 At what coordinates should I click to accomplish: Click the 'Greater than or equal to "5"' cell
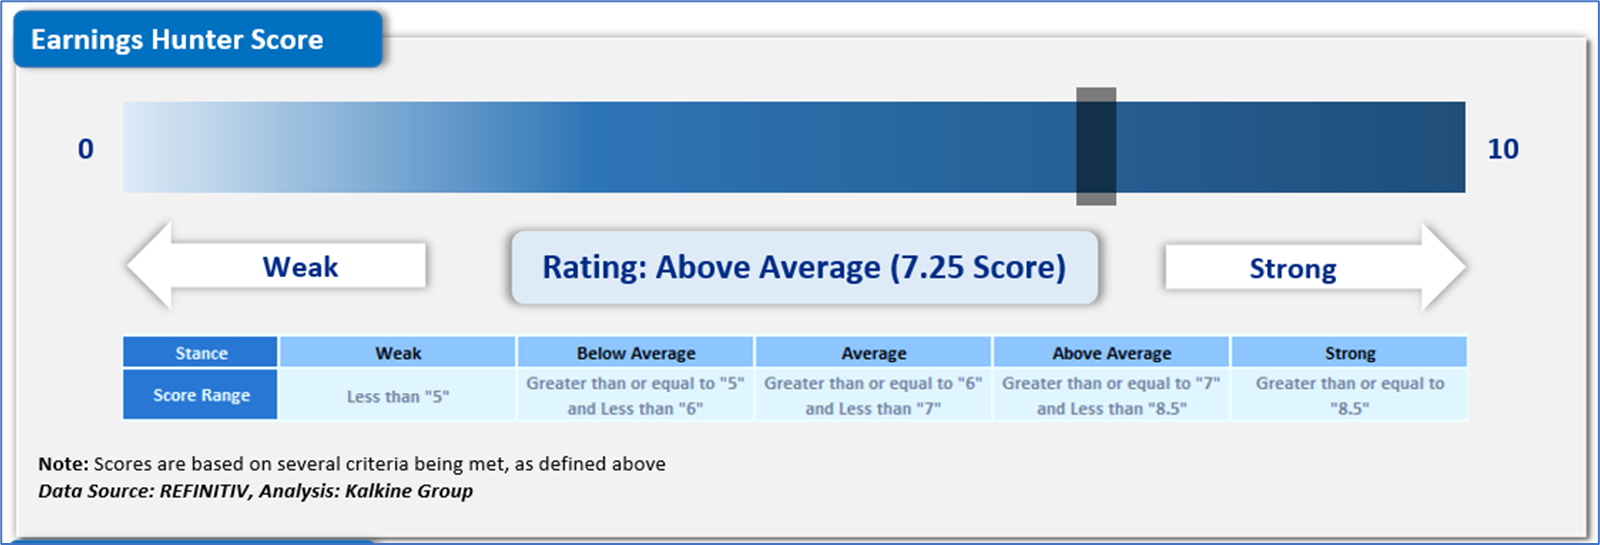click(x=636, y=395)
